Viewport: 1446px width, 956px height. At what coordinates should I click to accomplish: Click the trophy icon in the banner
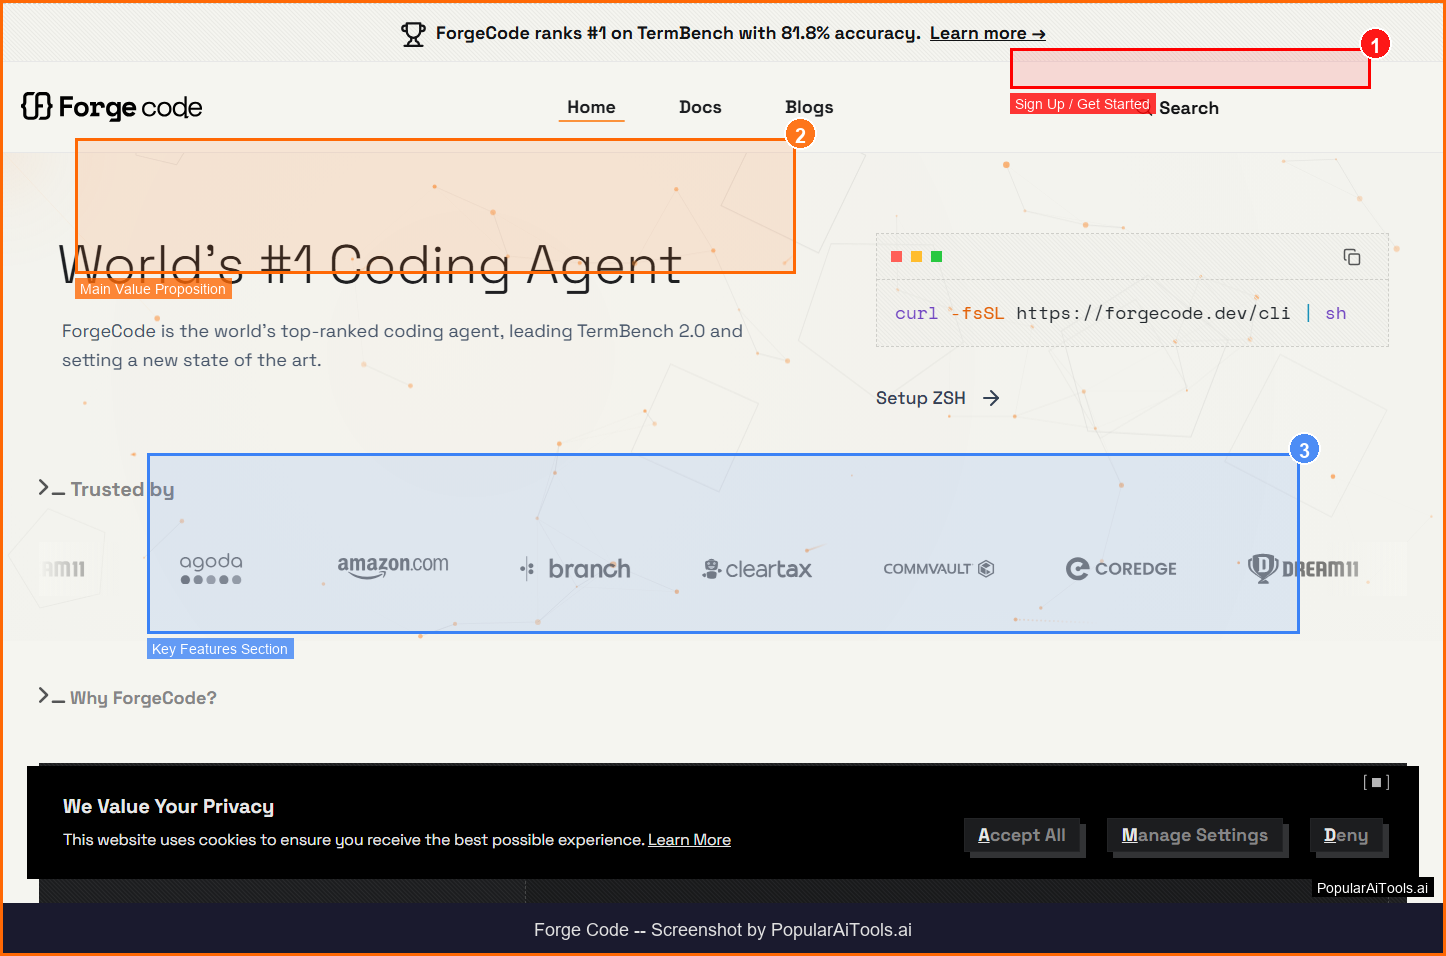point(413,34)
